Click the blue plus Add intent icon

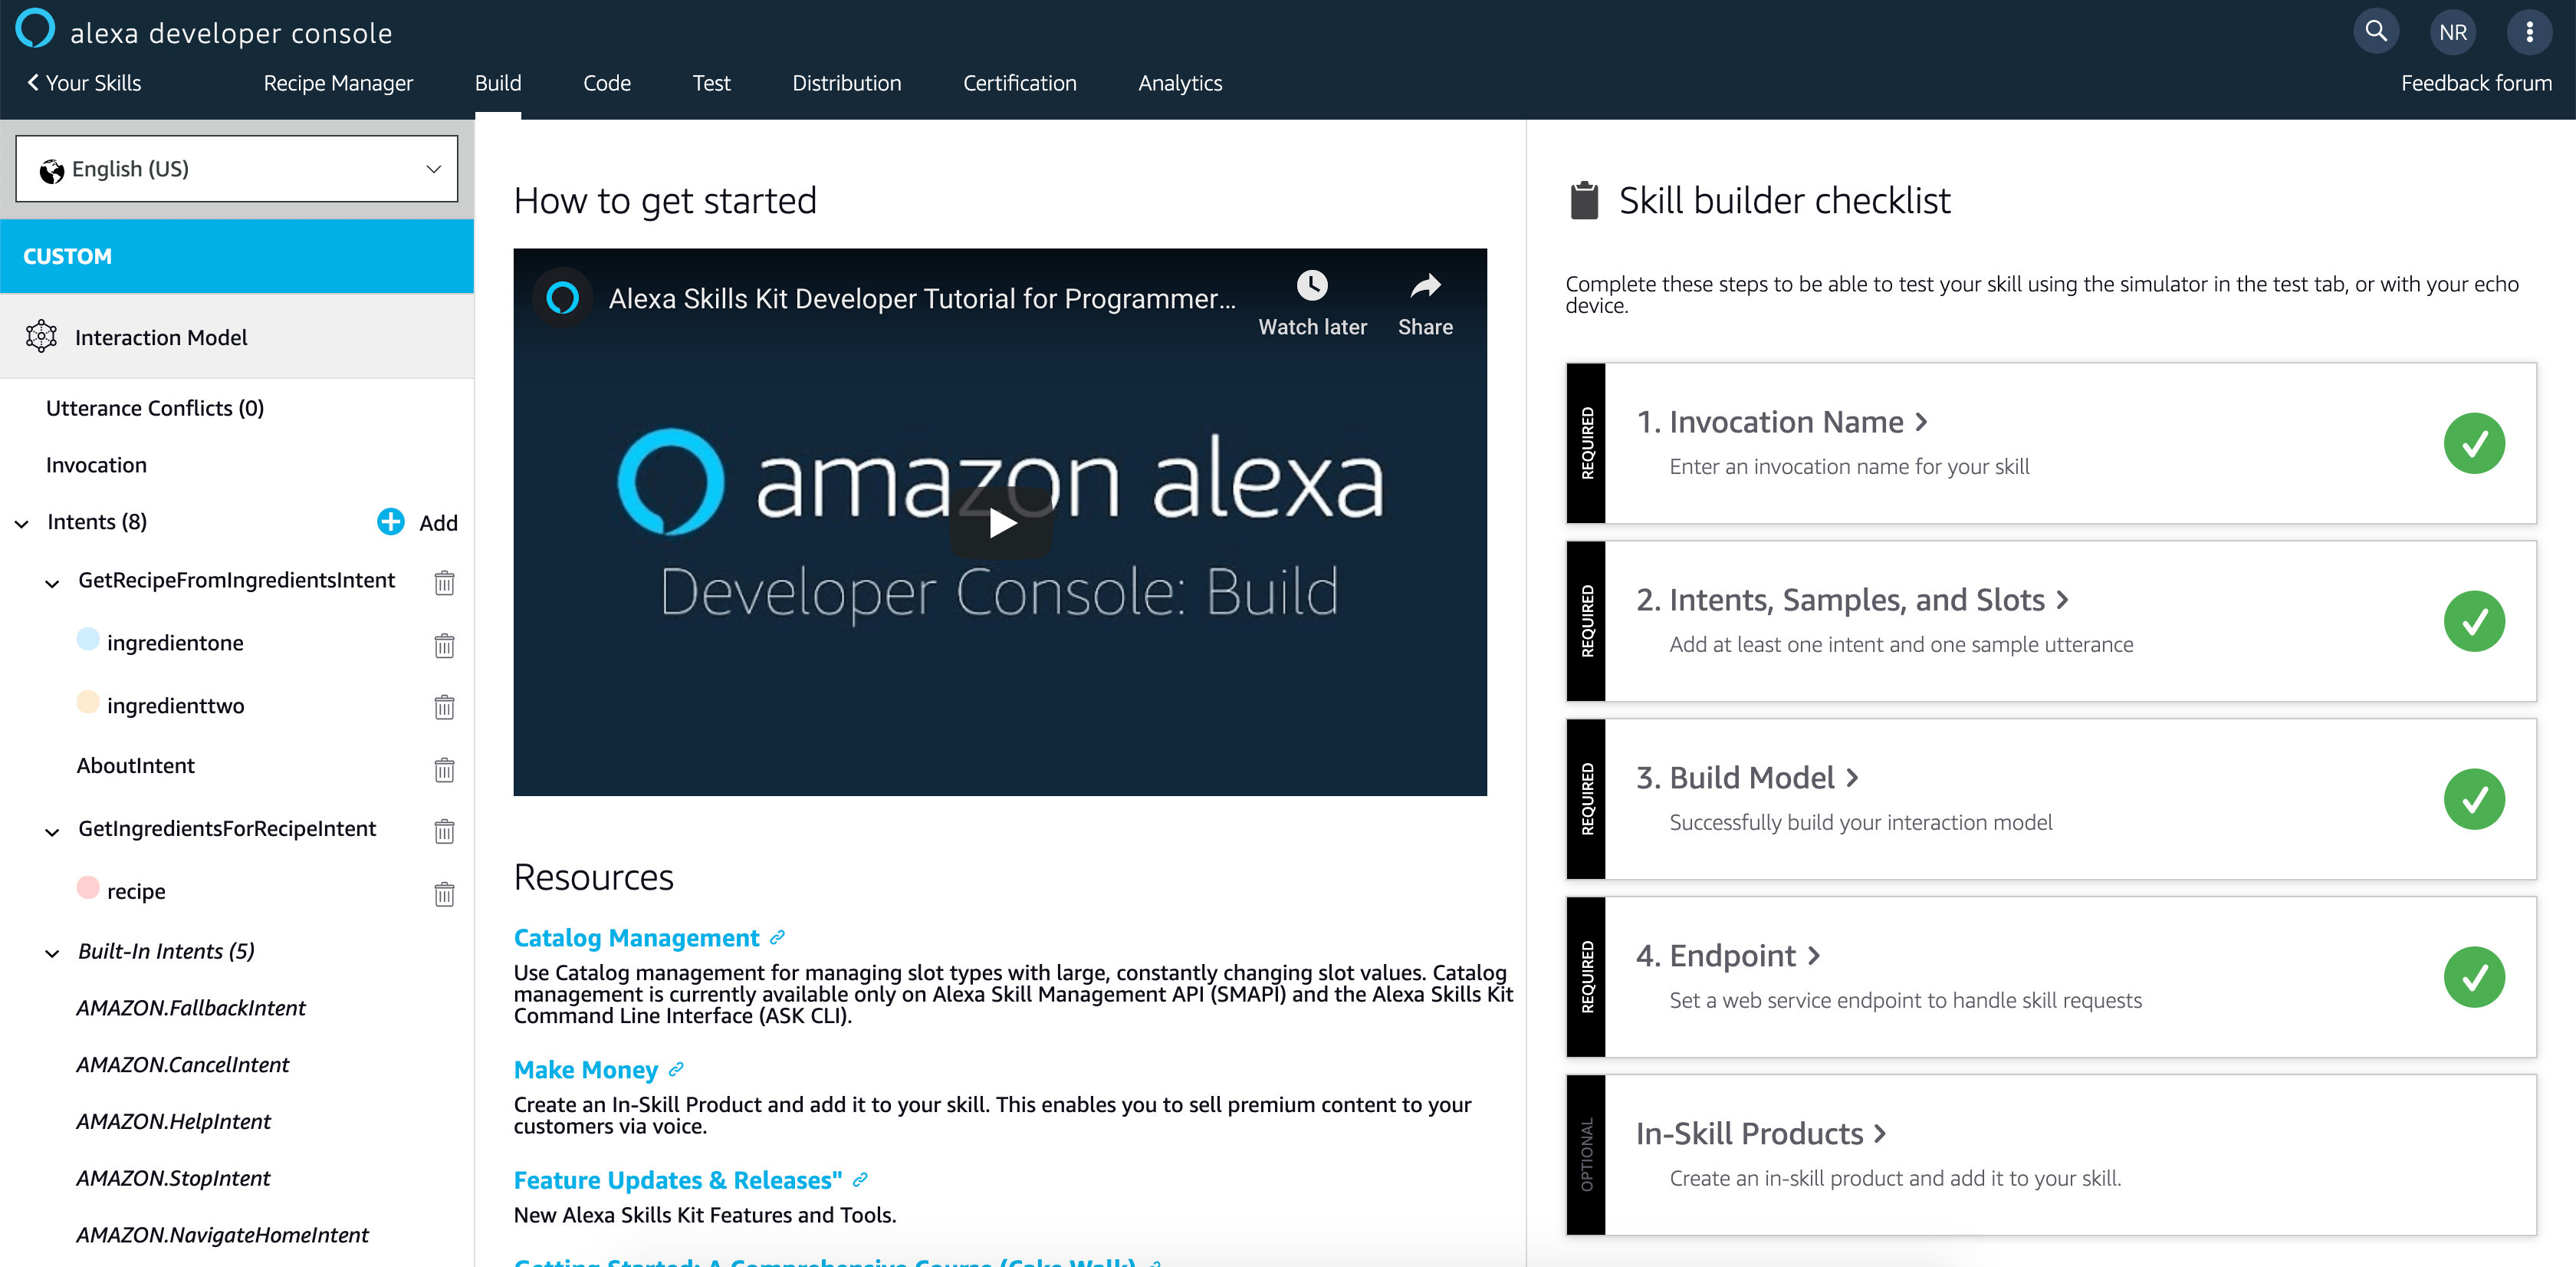click(391, 522)
